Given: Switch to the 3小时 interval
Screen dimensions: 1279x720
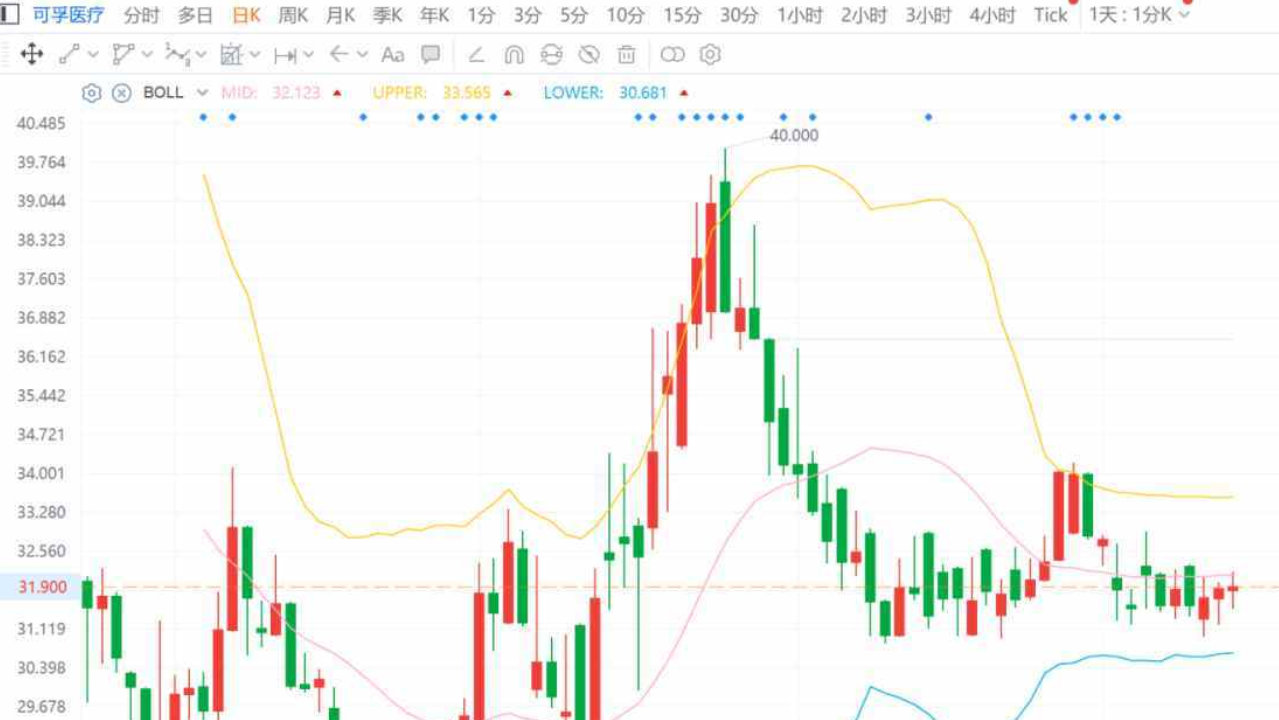Looking at the screenshot, I should 928,15.
